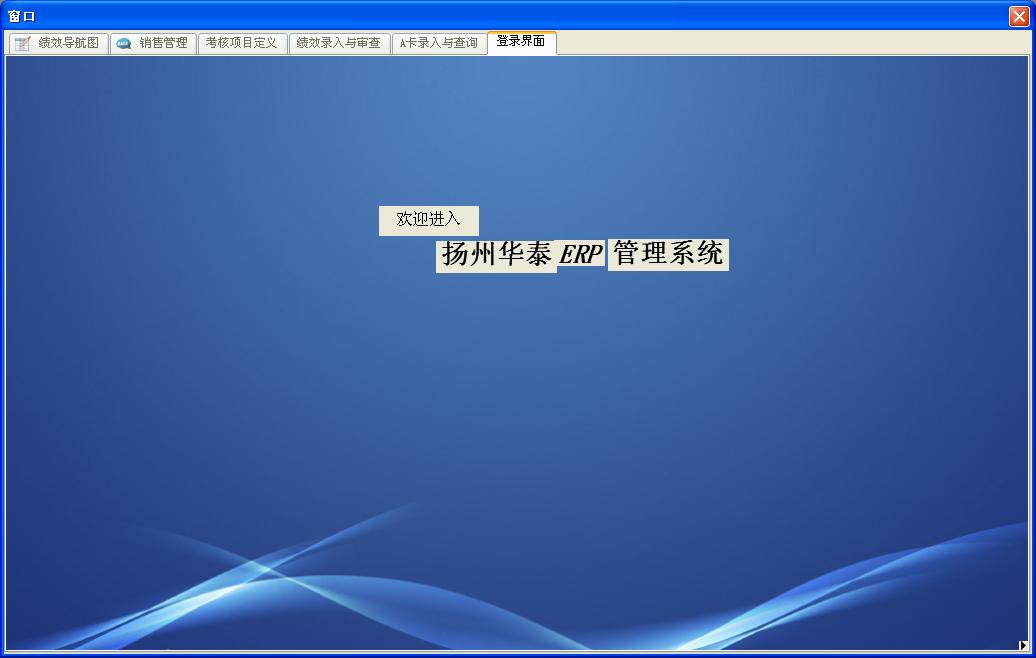
Task: Select the 登录界面 tab
Action: (521, 42)
